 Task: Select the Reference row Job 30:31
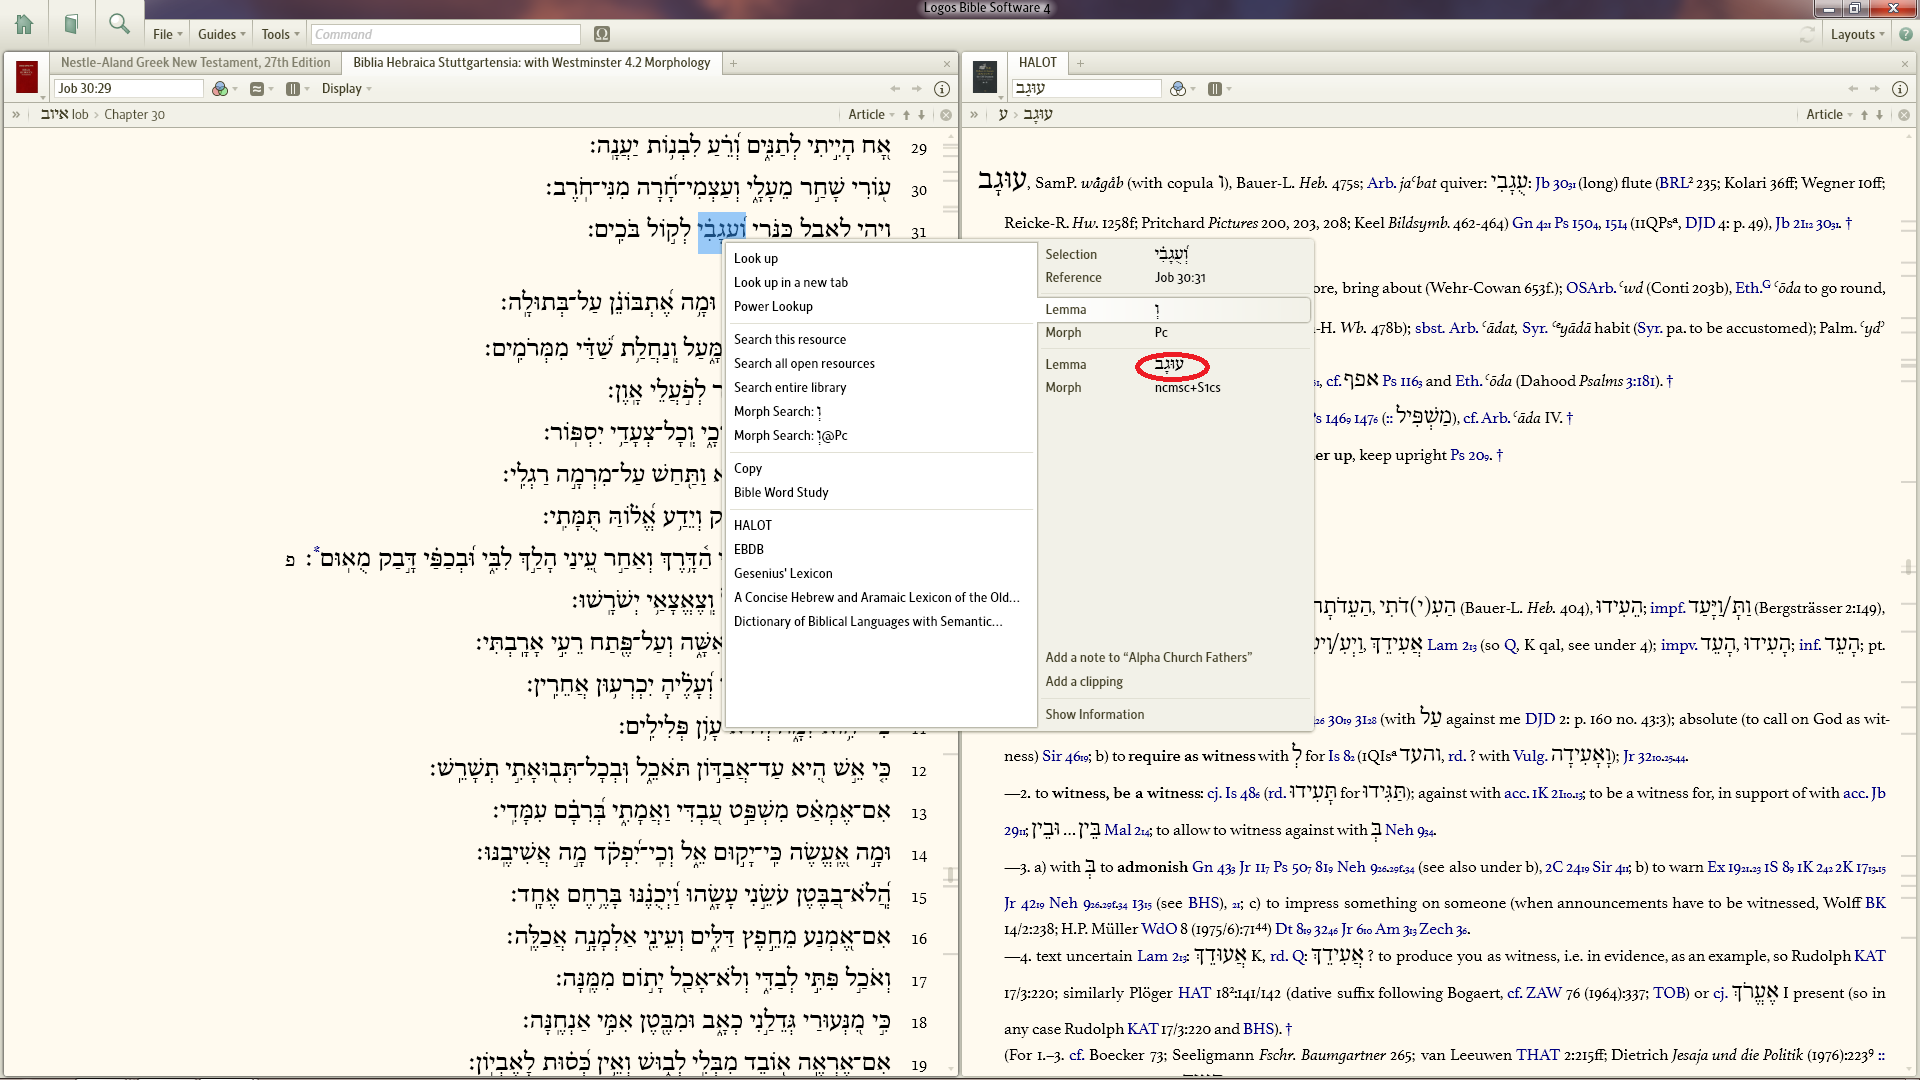1175,278
